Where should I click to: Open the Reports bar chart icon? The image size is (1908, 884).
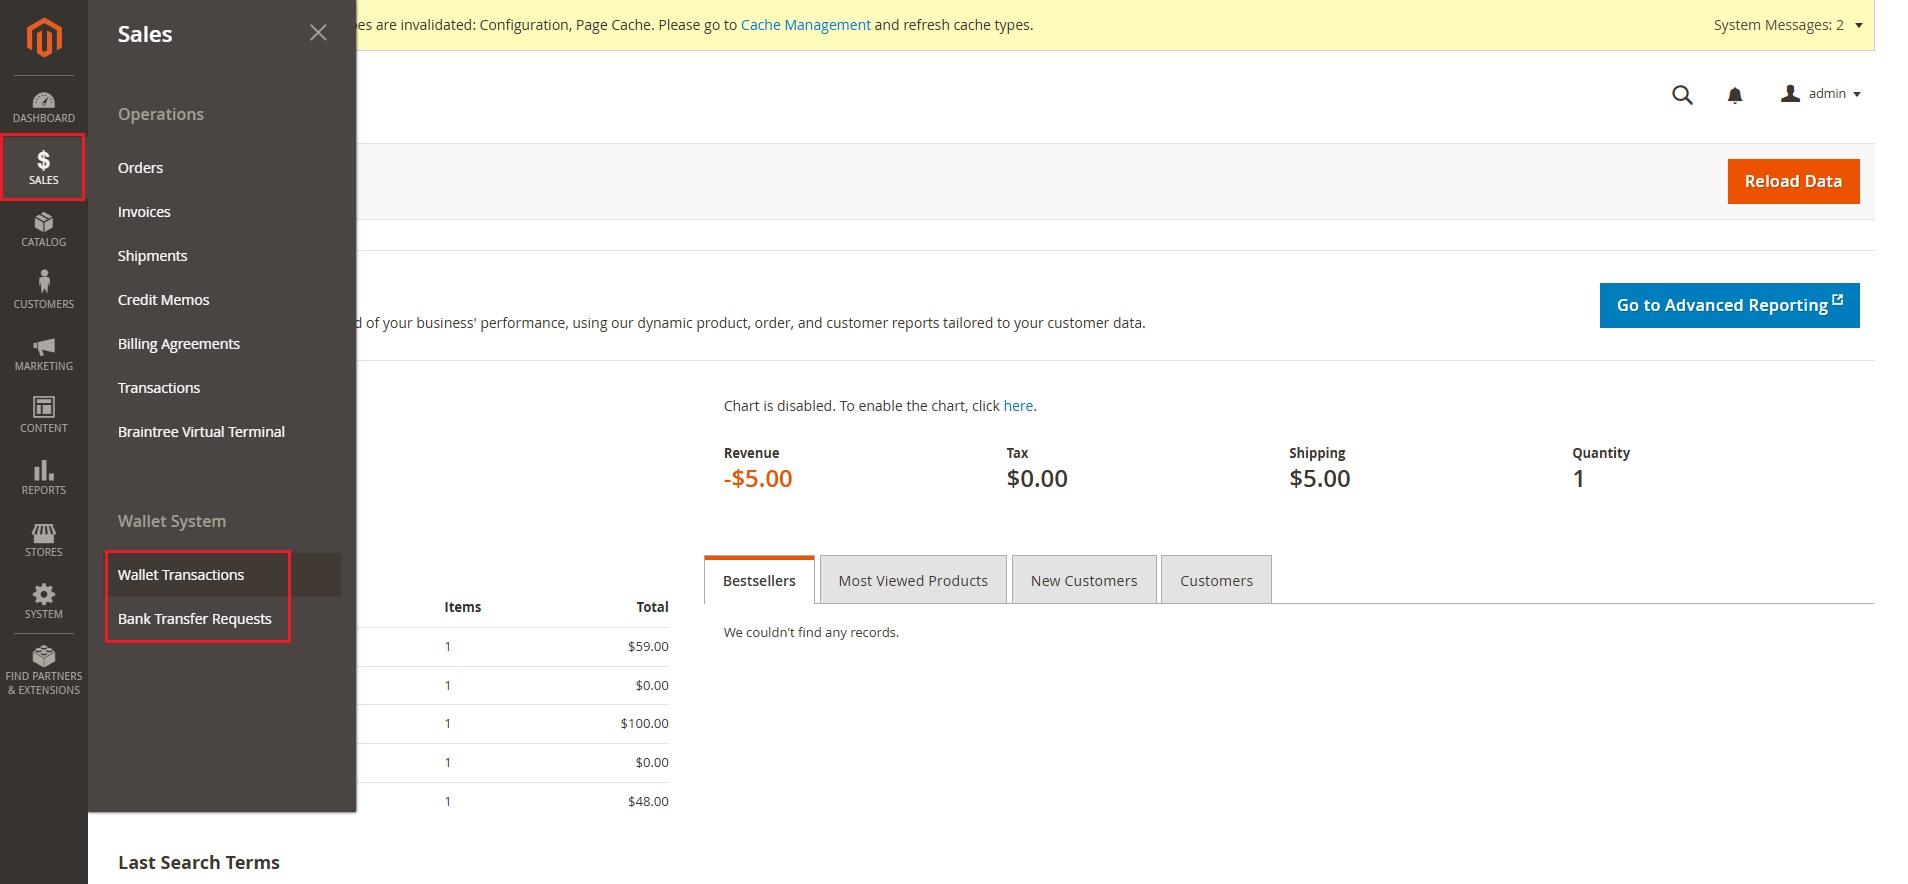coord(43,477)
